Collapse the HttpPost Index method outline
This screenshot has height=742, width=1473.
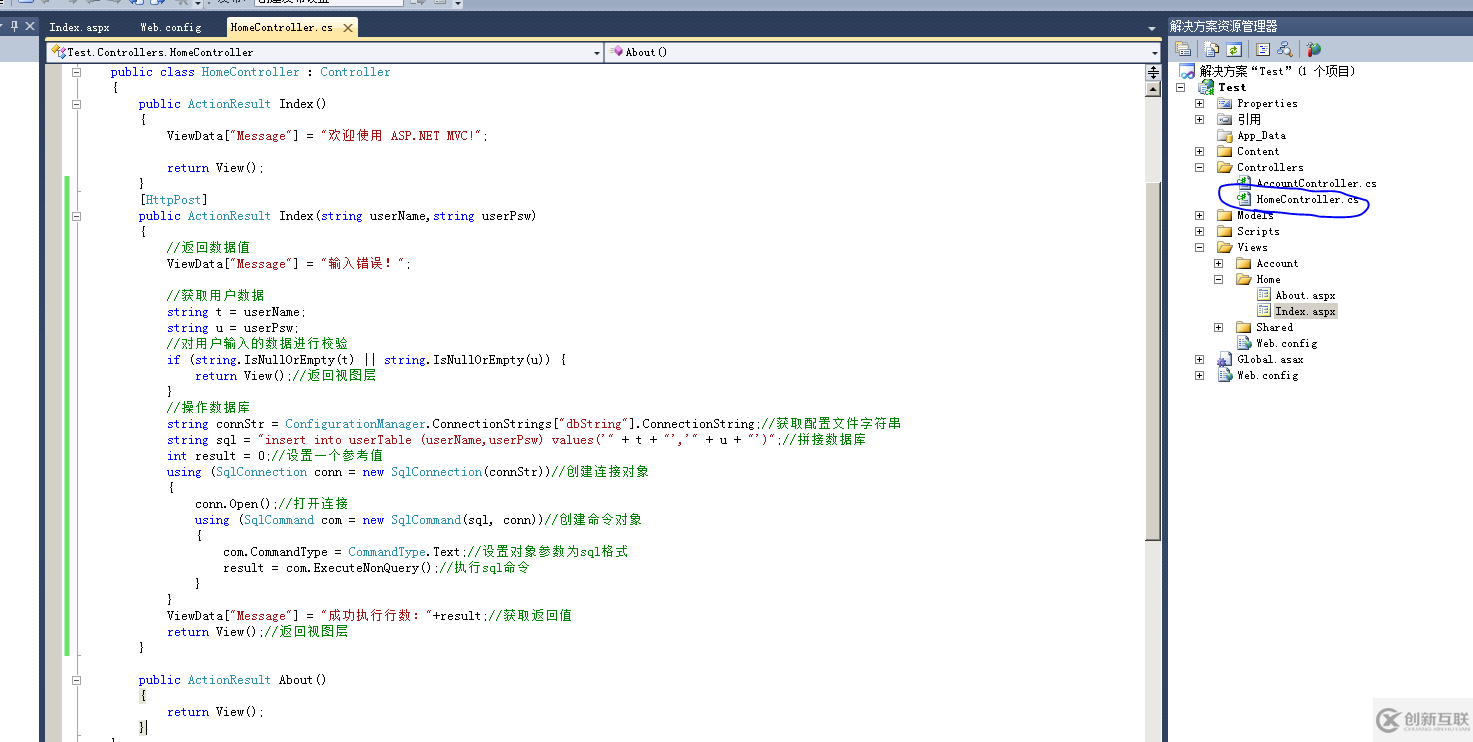[x=76, y=216]
